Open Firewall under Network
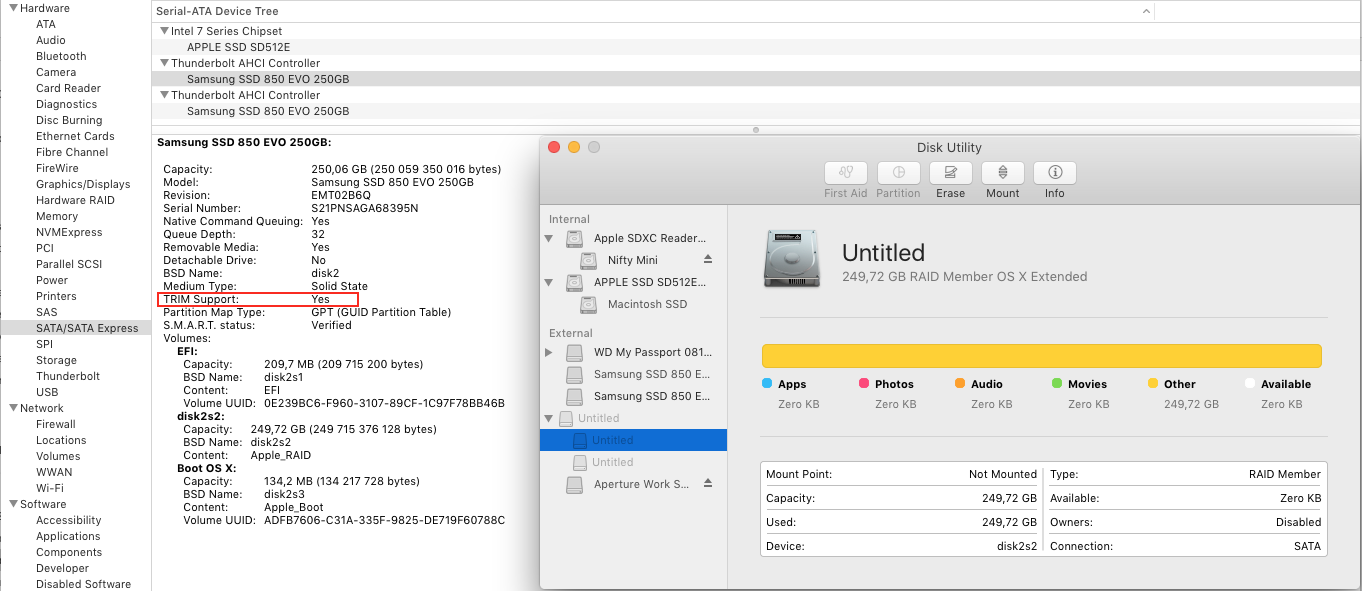 coord(56,424)
